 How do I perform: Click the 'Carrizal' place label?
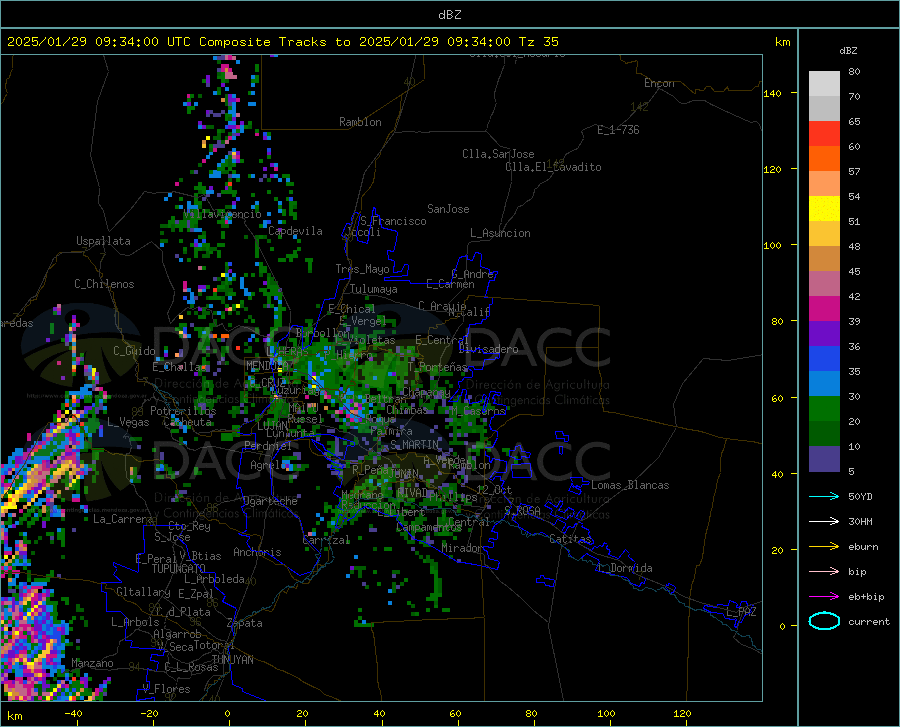[326, 540]
